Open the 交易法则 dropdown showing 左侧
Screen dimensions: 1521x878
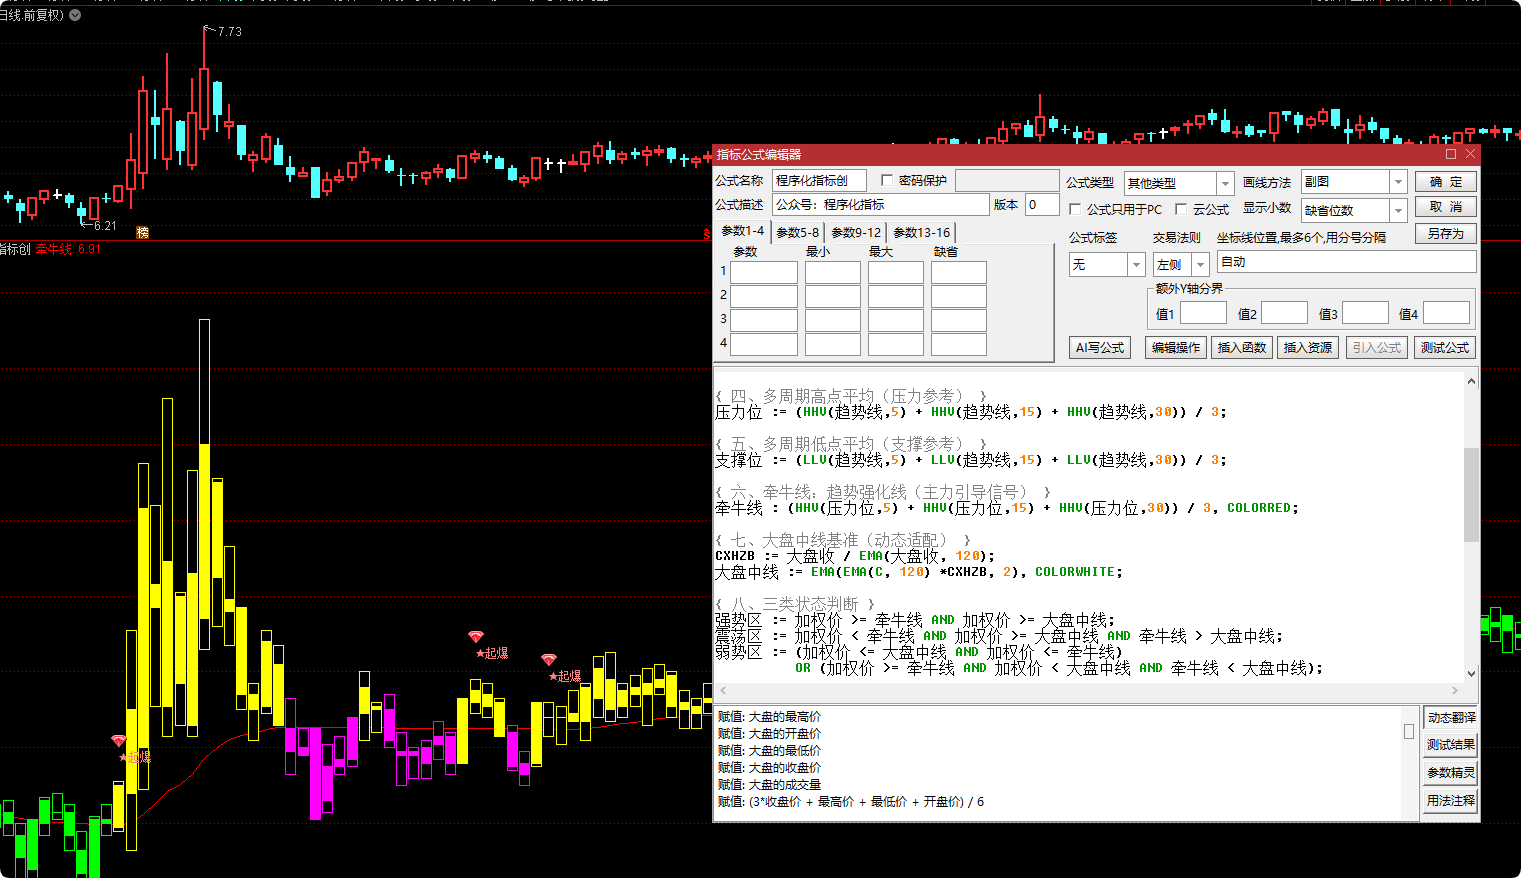point(1200,265)
